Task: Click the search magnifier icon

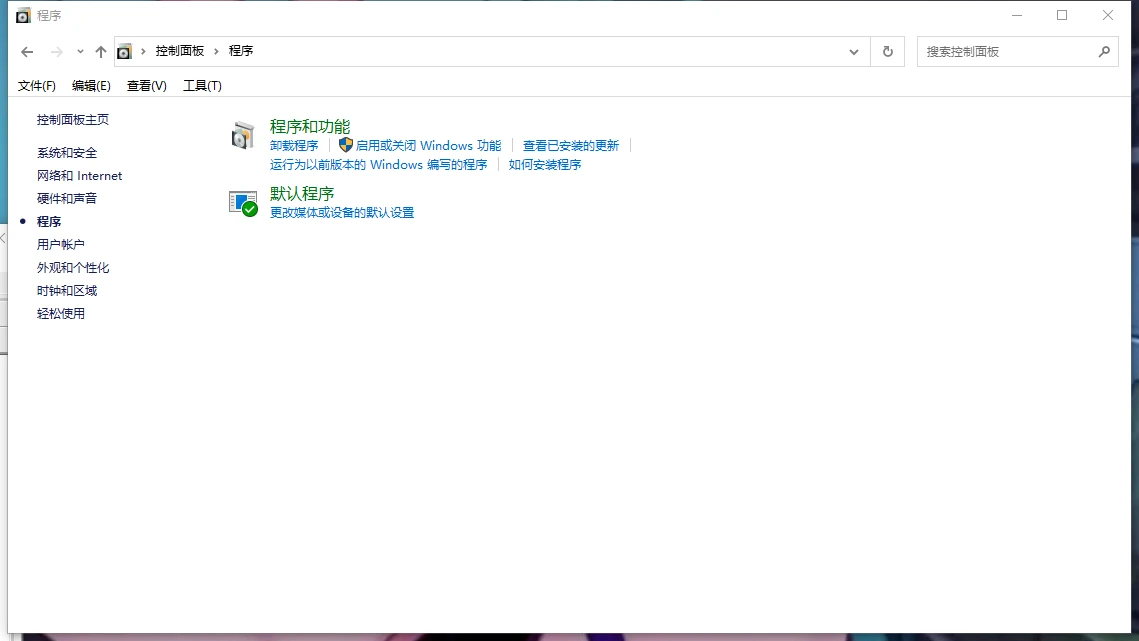Action: click(x=1104, y=52)
